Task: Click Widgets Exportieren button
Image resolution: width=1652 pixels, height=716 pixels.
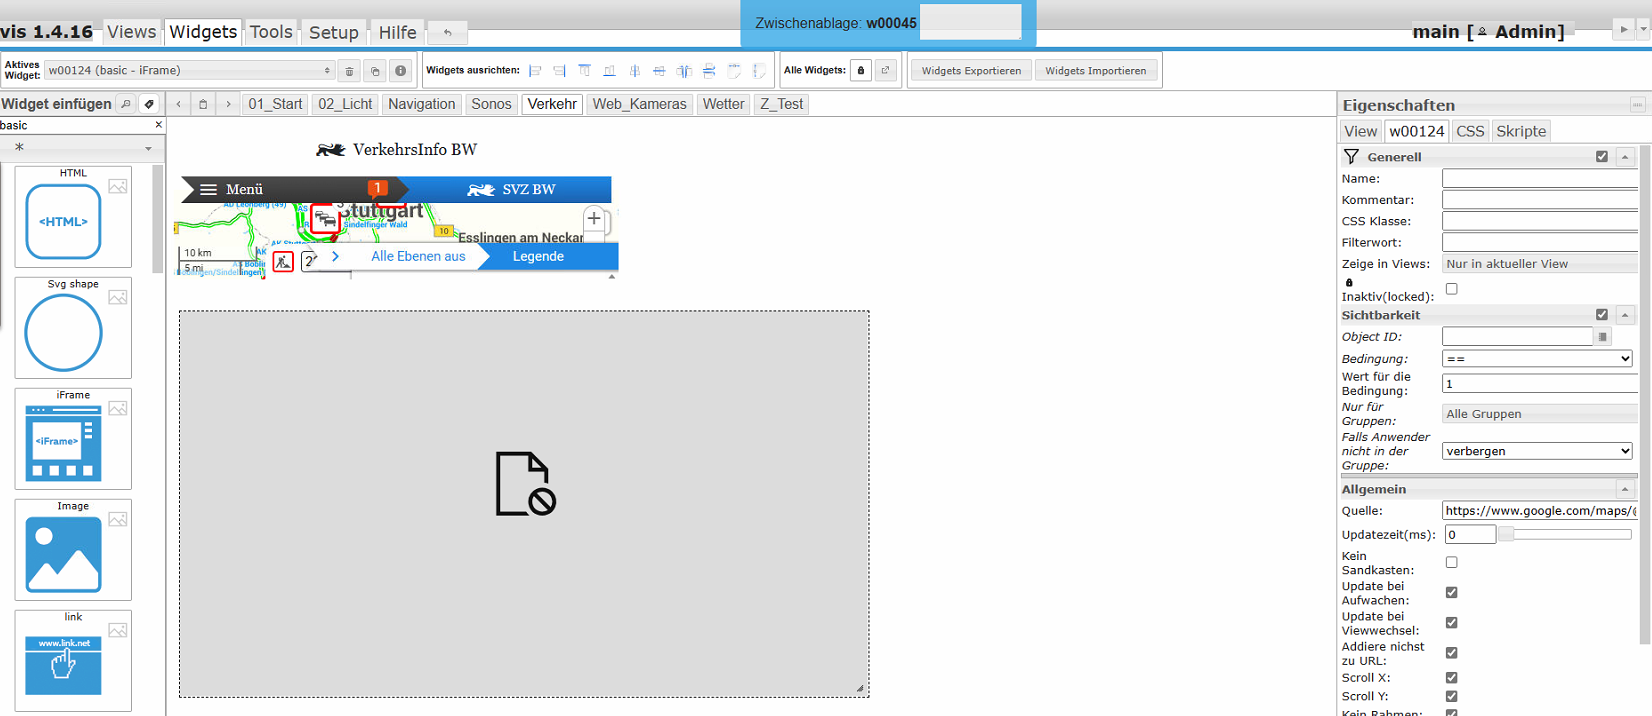Action: click(x=971, y=71)
